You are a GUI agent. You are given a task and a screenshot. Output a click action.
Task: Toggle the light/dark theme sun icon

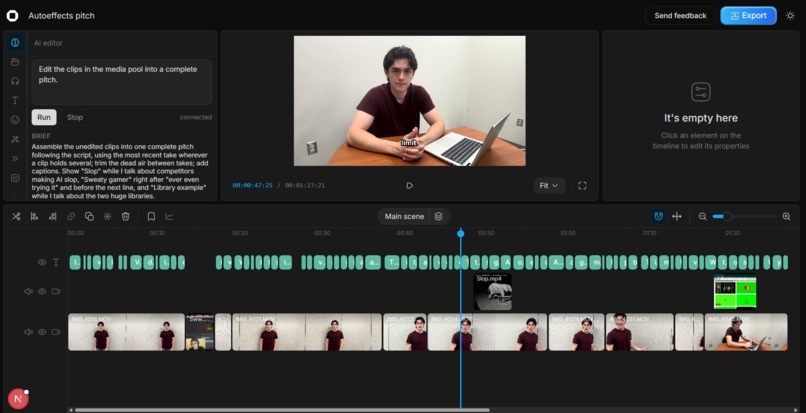point(790,15)
